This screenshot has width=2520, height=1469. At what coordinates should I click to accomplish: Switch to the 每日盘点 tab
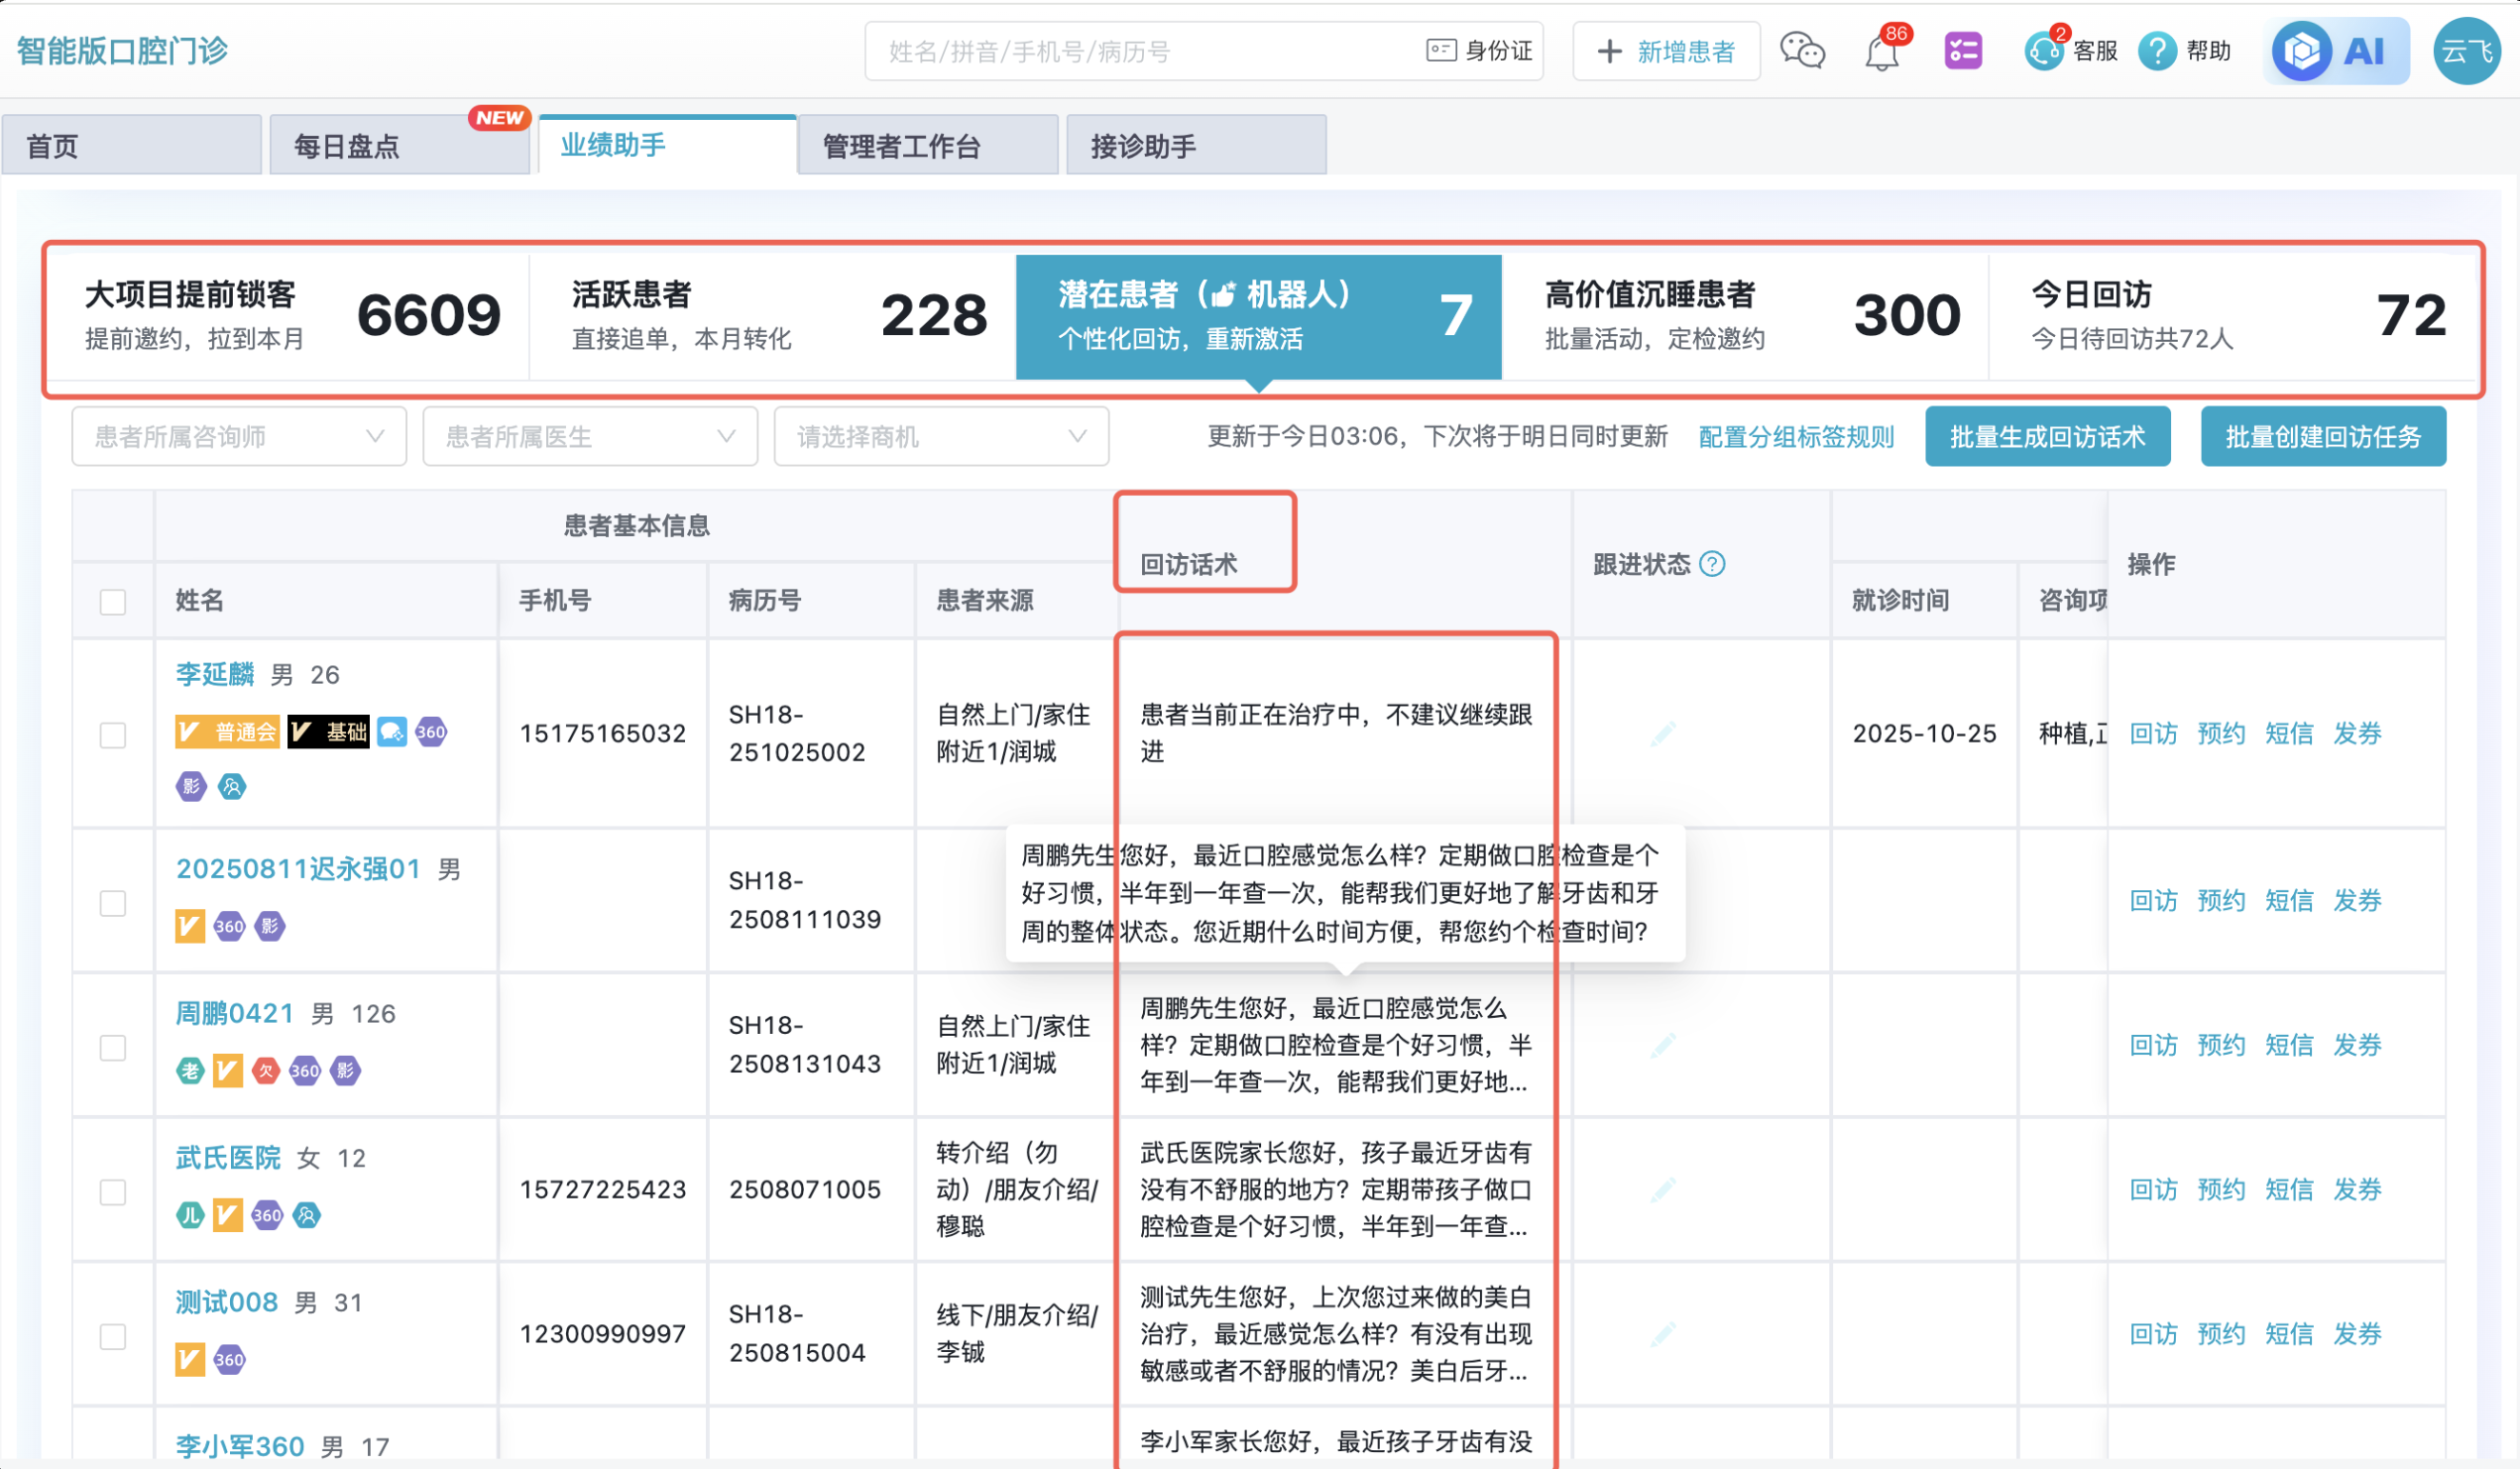click(x=399, y=146)
